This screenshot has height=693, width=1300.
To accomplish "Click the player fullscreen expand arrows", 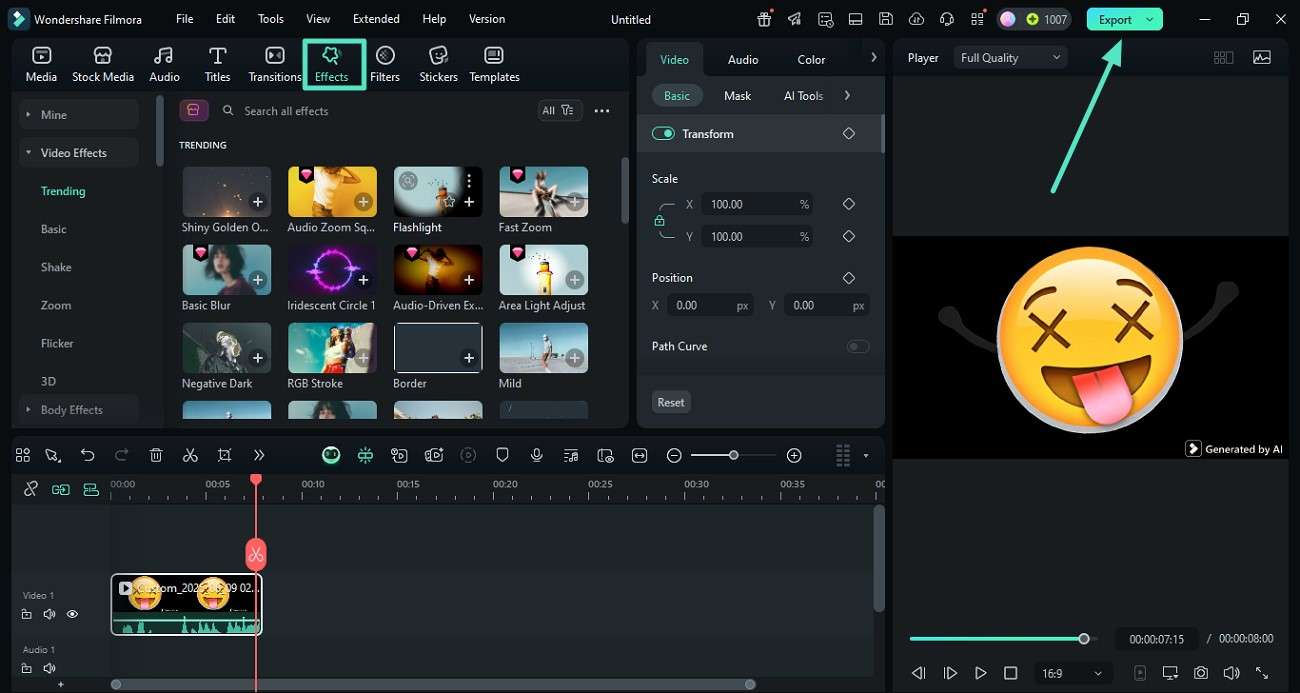I will point(1262,673).
